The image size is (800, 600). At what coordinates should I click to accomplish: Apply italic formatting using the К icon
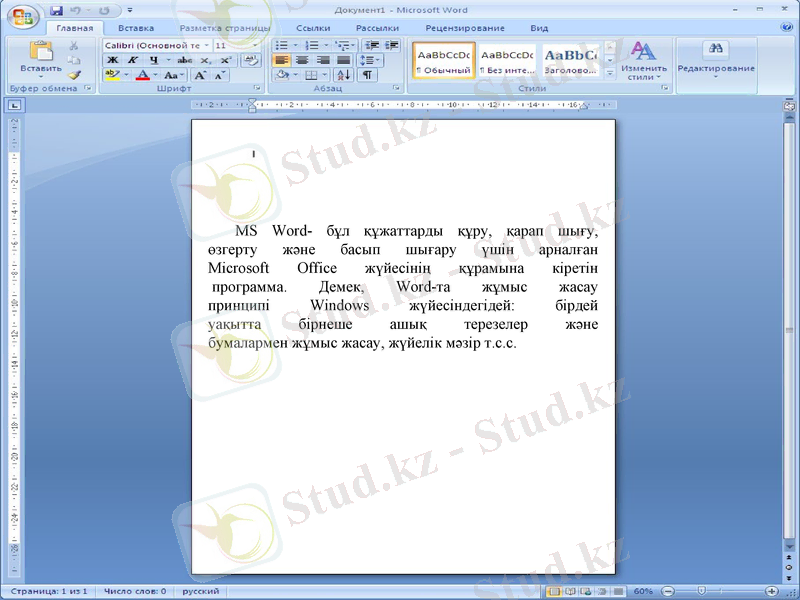133,60
